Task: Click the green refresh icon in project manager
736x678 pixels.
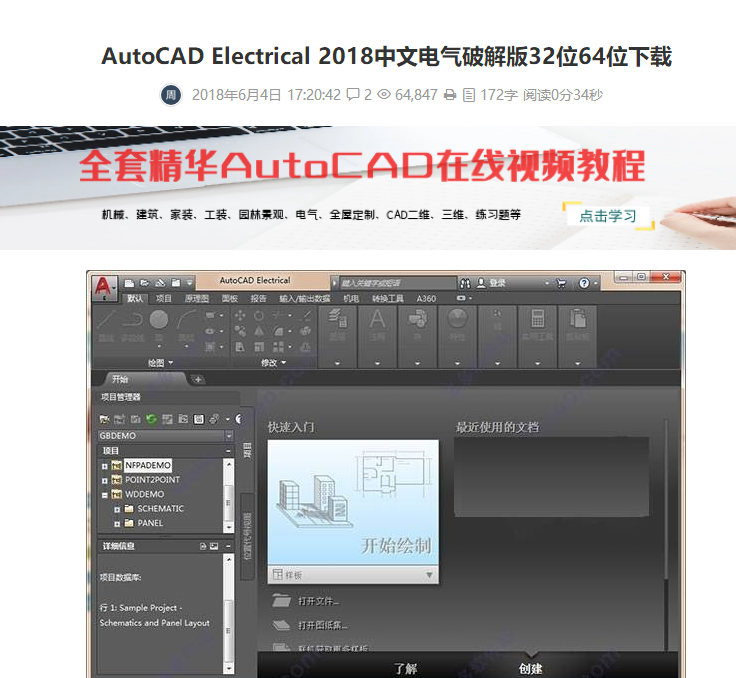Action: [x=151, y=418]
